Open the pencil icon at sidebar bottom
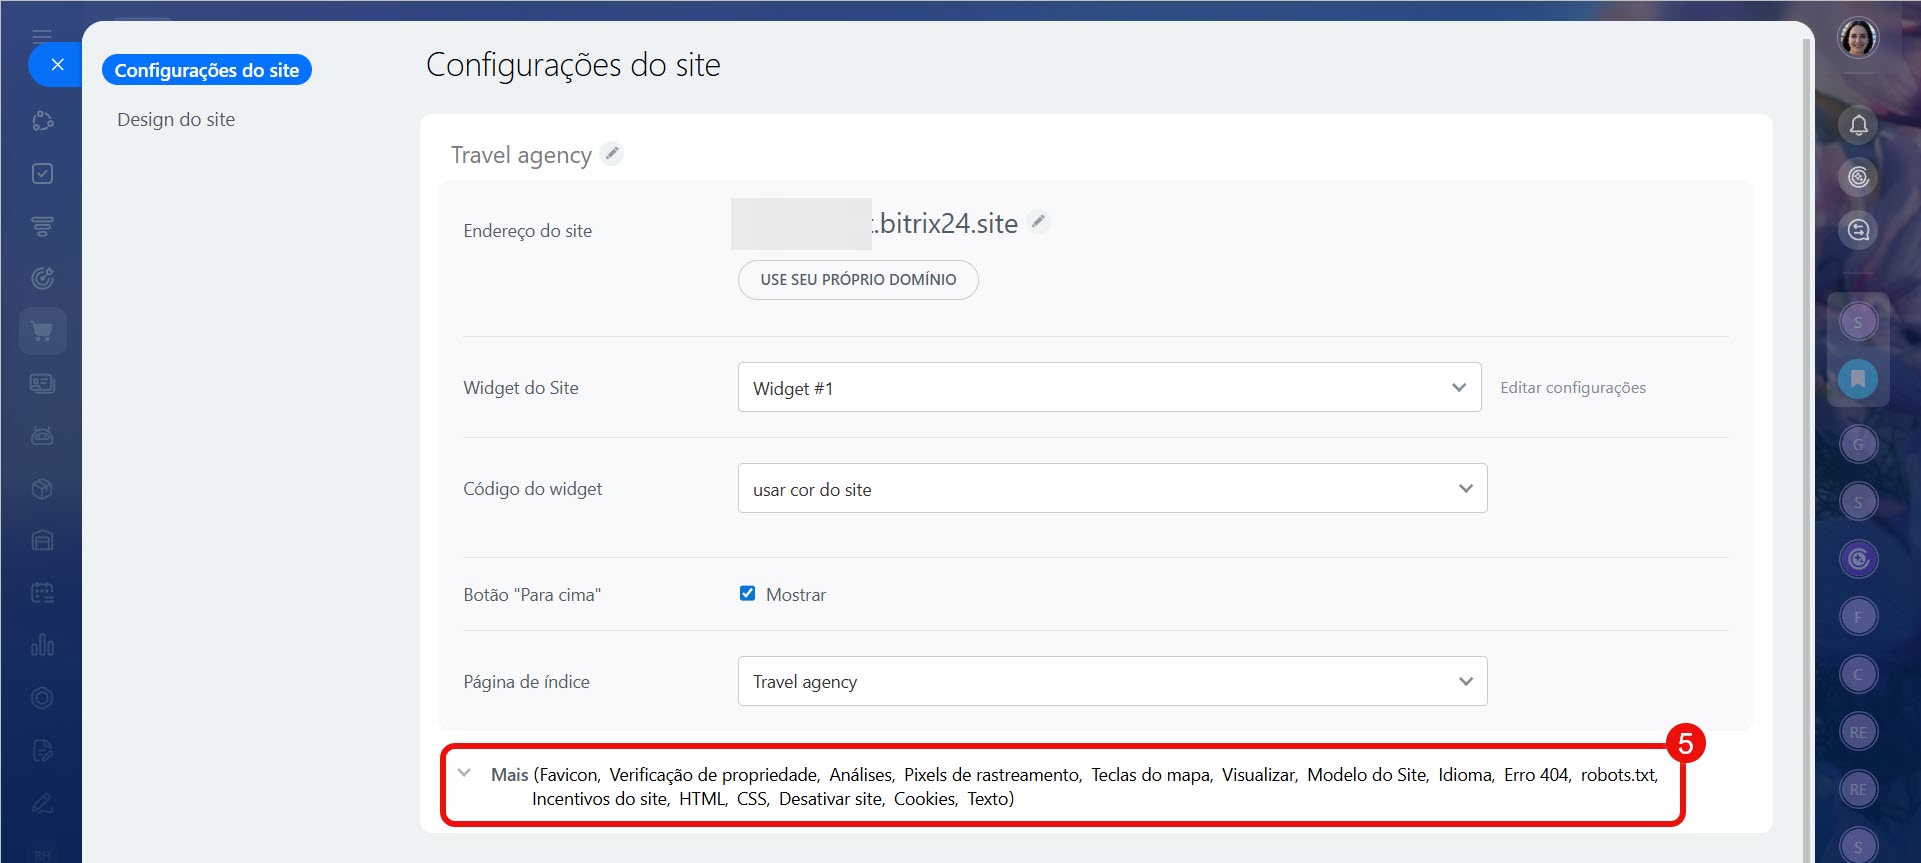 tap(42, 802)
